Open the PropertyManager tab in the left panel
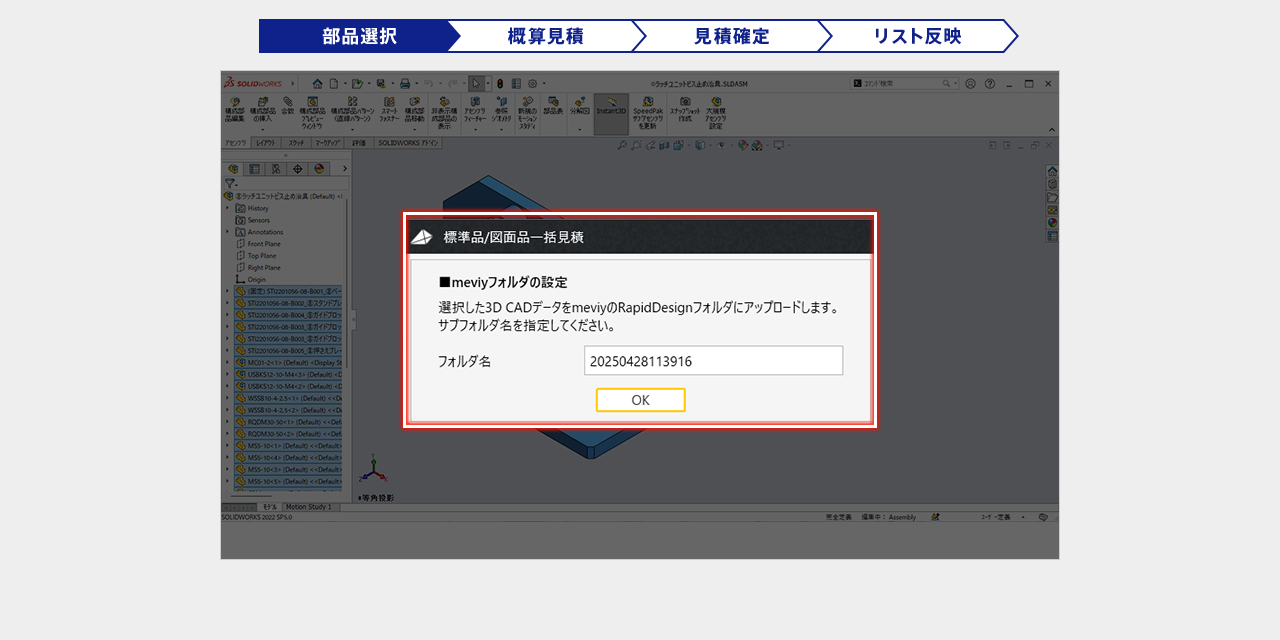The height and width of the screenshot is (640, 1280). tap(254, 169)
